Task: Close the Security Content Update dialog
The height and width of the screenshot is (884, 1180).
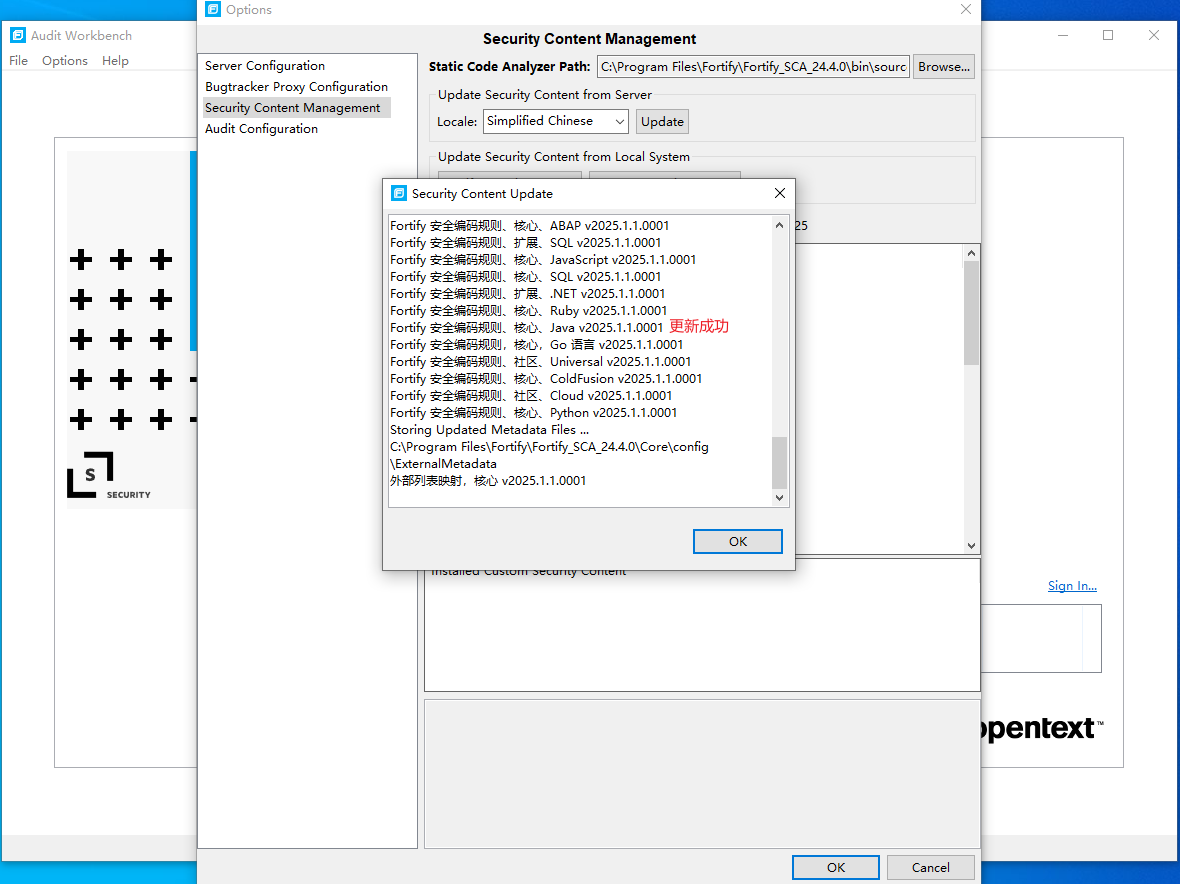Action: click(780, 193)
